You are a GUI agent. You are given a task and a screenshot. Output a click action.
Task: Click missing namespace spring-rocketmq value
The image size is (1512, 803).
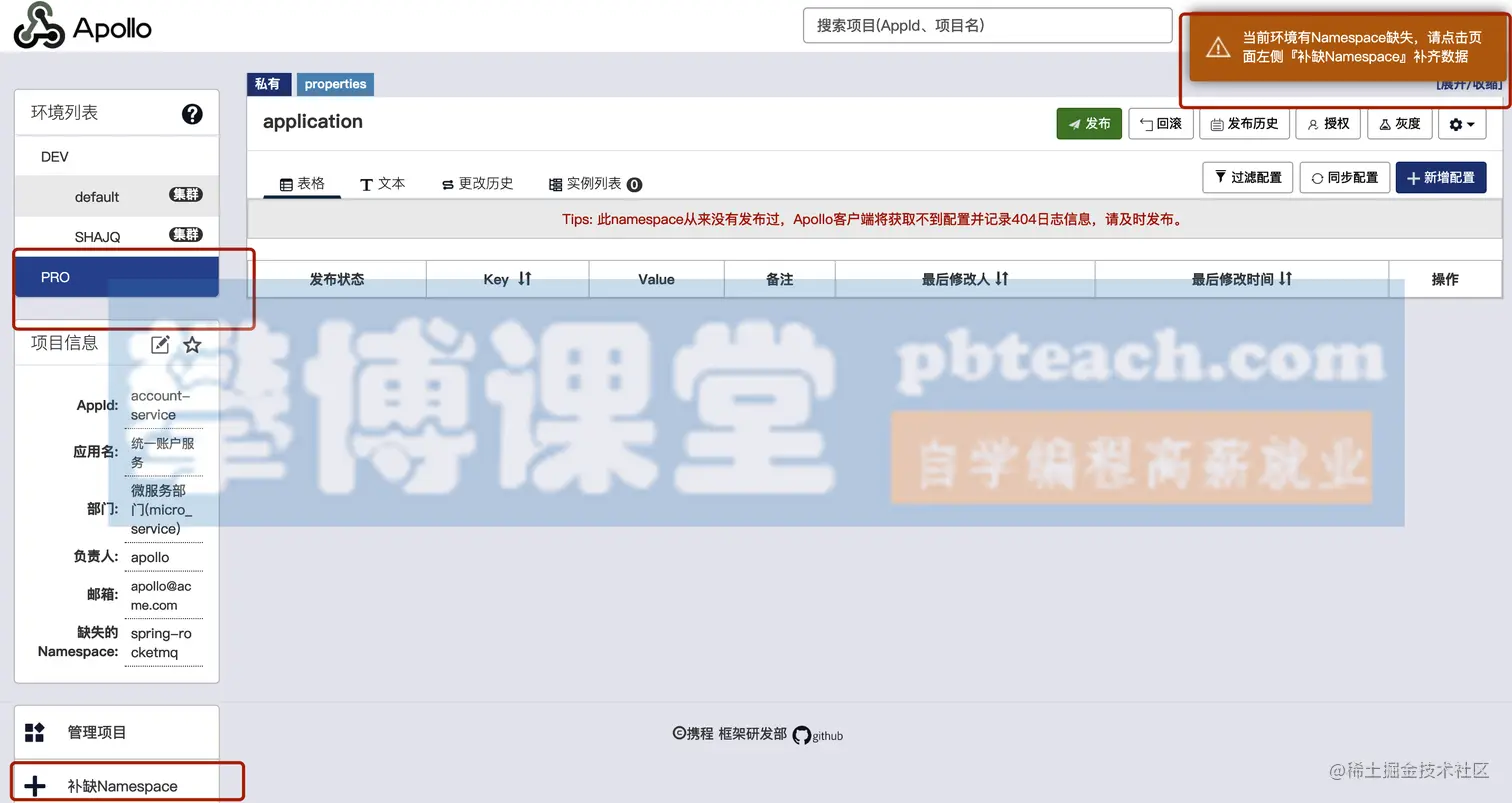[160, 643]
